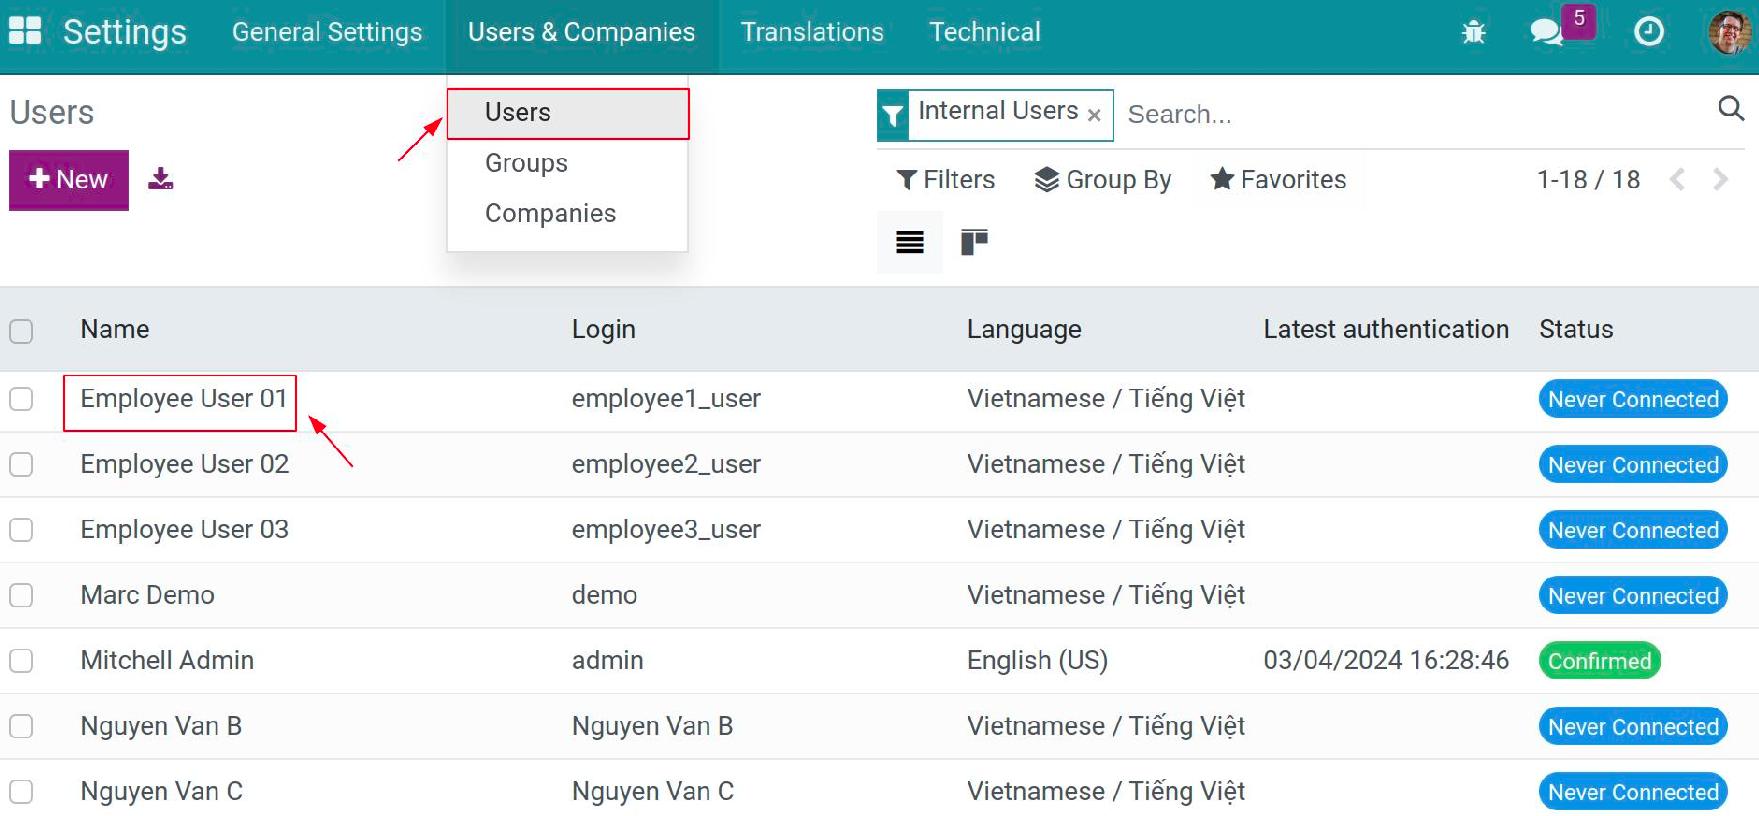Click the New button
This screenshot has height=816, width=1759.
[69, 180]
